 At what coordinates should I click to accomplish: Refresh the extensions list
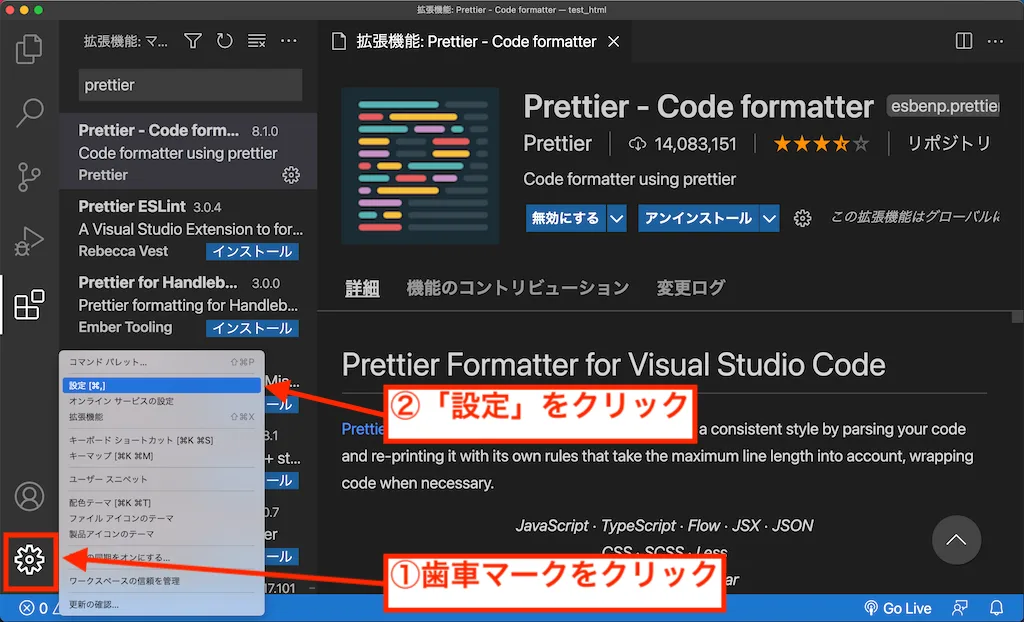coord(225,41)
